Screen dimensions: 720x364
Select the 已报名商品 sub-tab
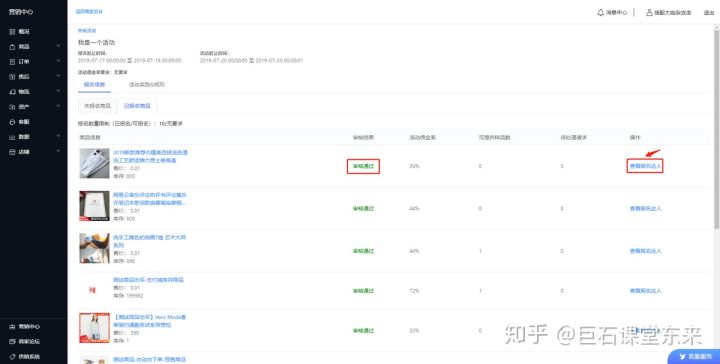tap(137, 106)
